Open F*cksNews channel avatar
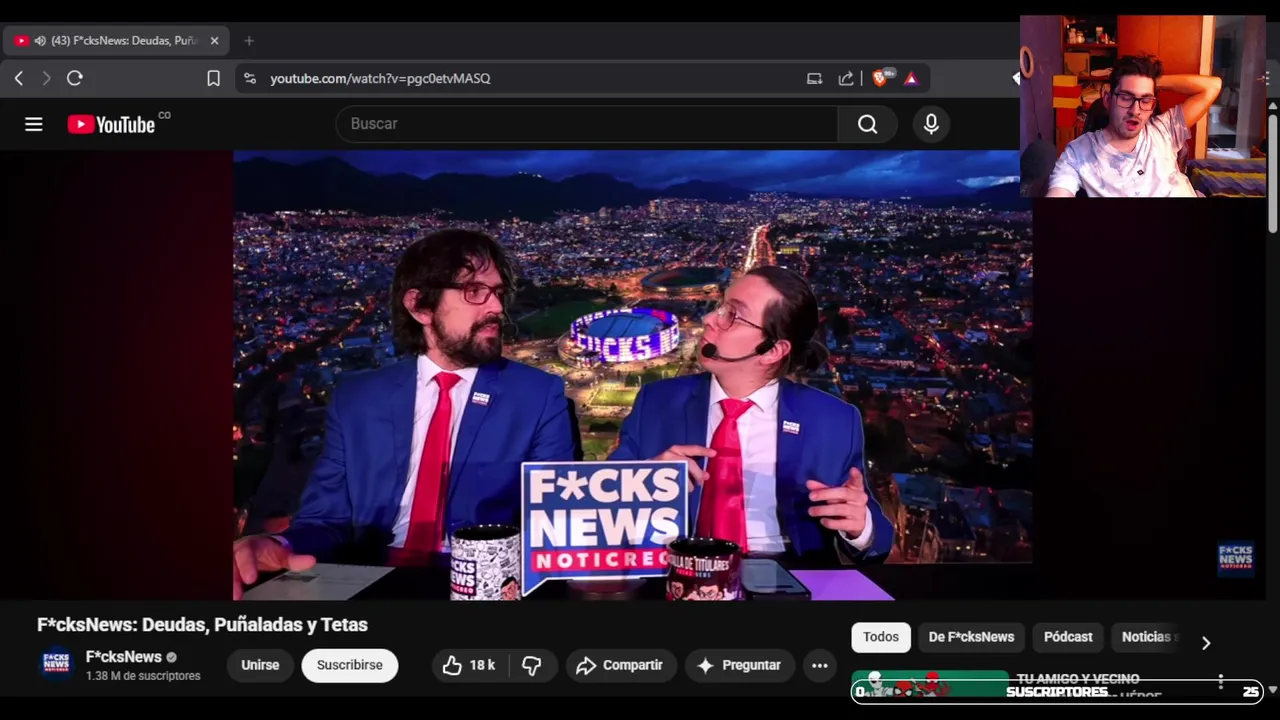Screen dimensions: 1280x720 (56, 664)
